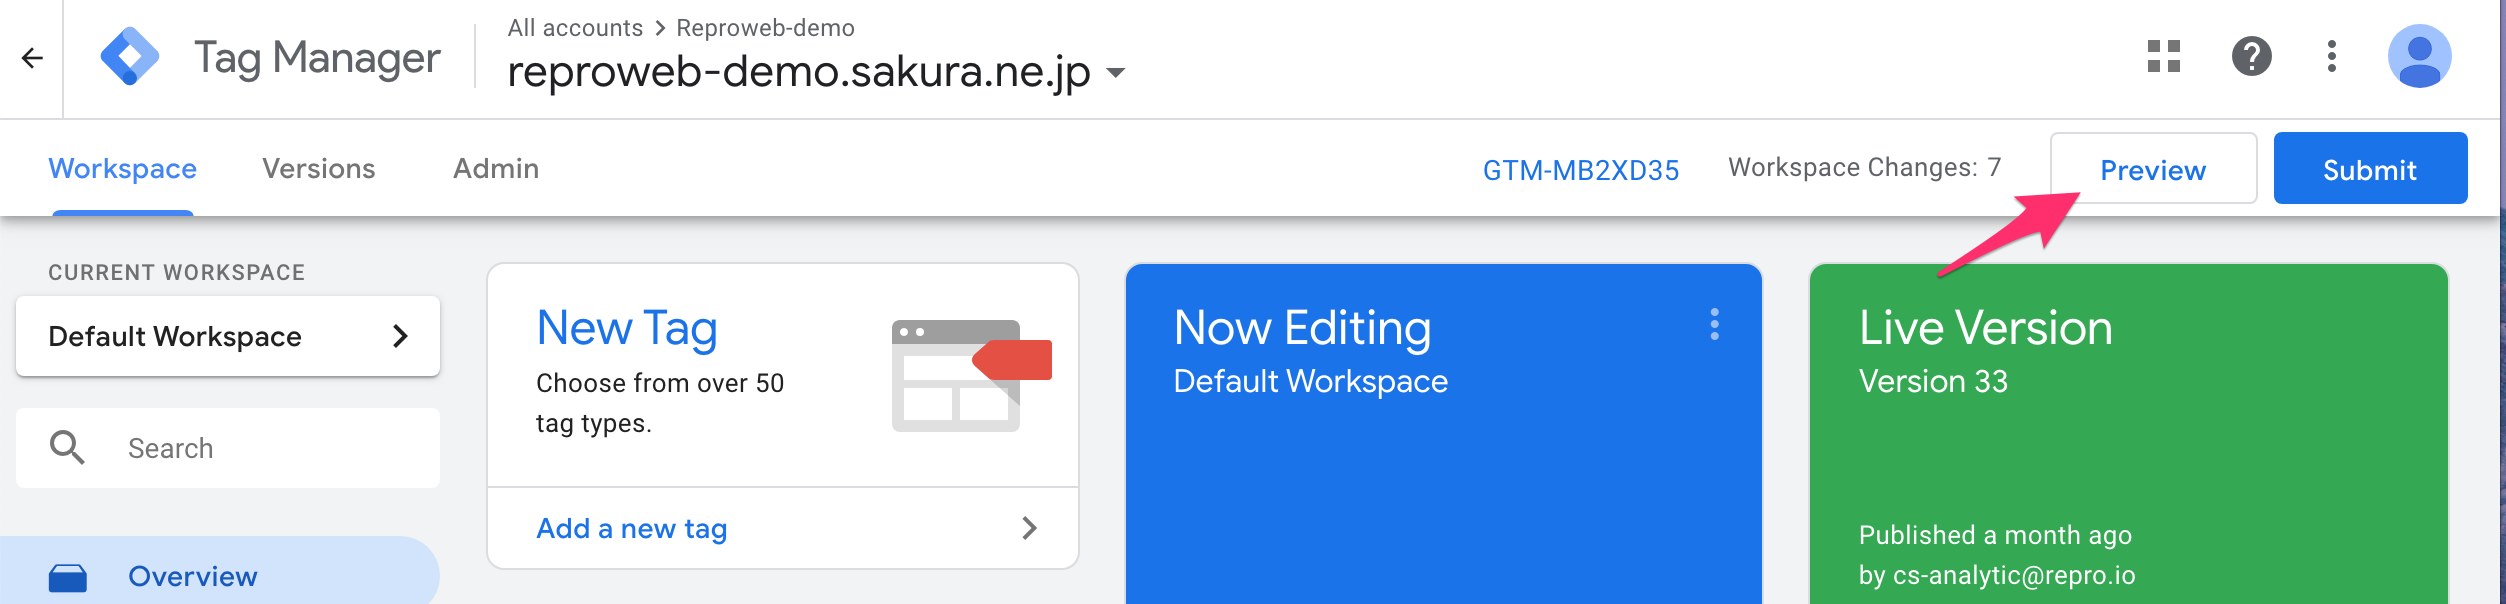The height and width of the screenshot is (604, 2506).
Task: Click the Preview button
Action: 2153,169
